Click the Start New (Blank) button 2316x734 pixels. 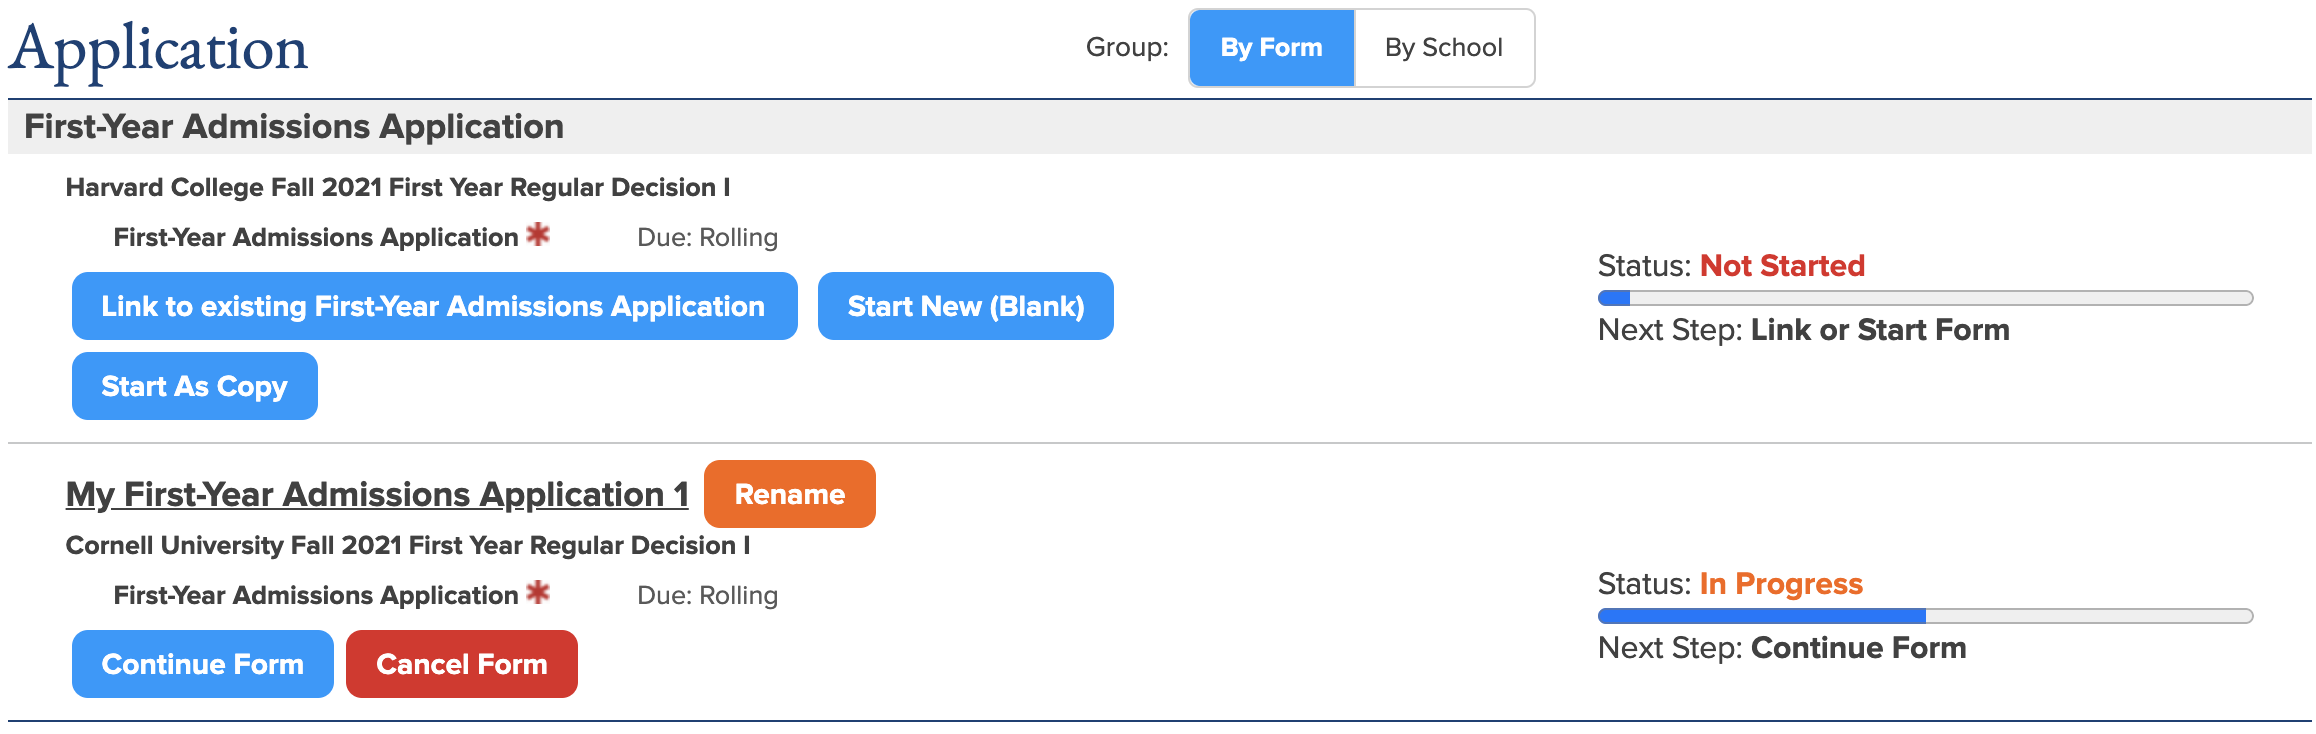[965, 306]
